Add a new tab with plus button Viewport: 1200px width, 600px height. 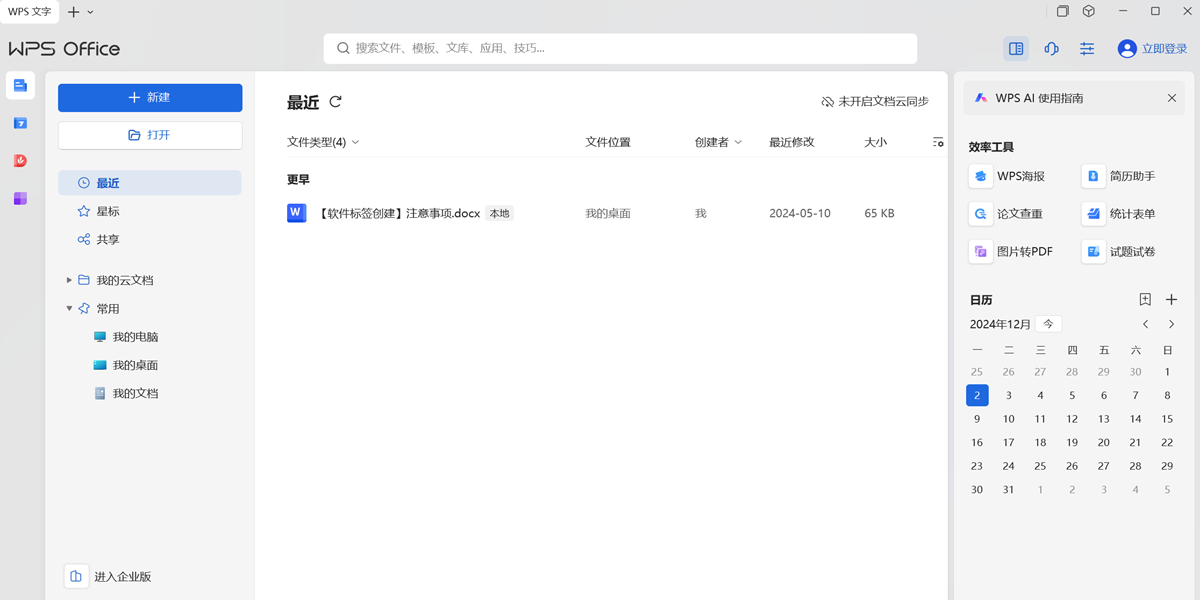pyautogui.click(x=73, y=12)
